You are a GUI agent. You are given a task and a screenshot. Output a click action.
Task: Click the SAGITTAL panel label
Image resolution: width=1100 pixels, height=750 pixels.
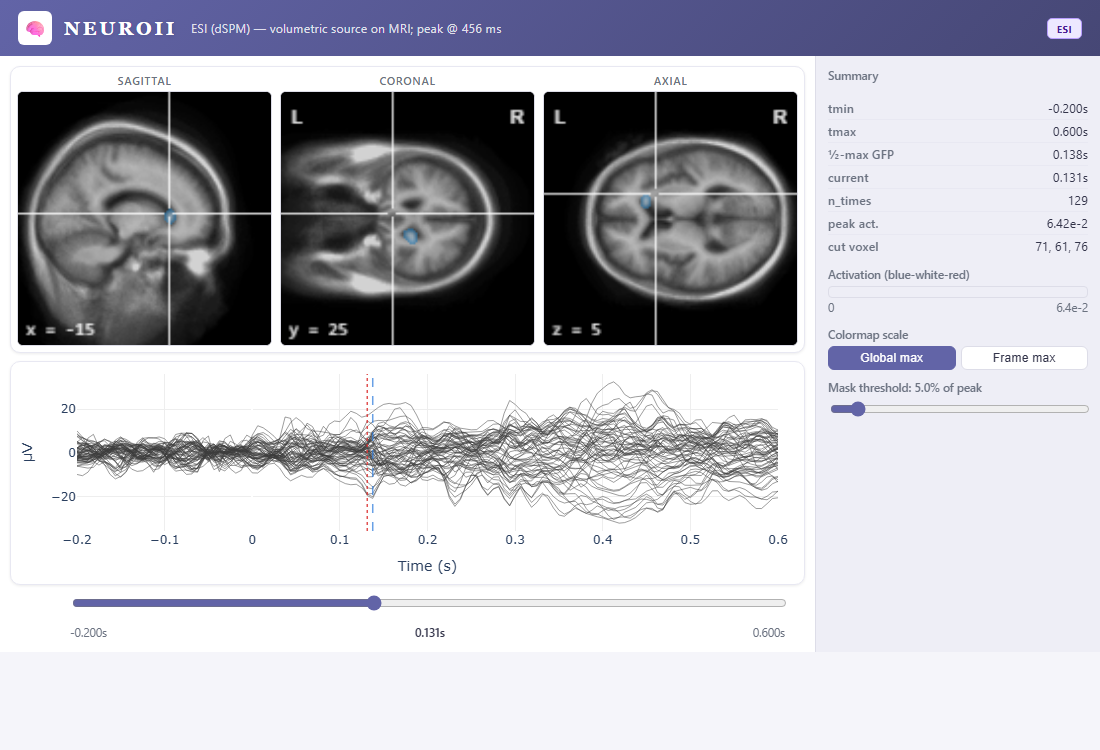pos(145,81)
